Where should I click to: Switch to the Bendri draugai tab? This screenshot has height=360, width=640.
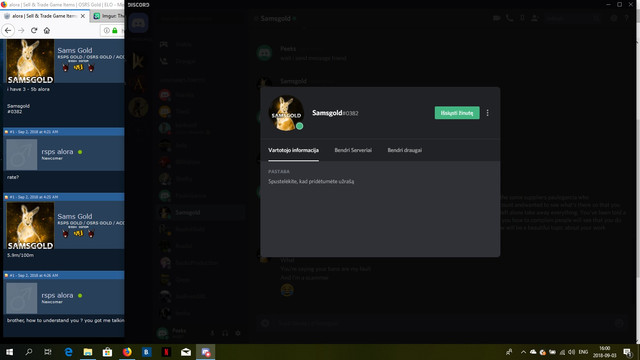[x=404, y=150]
